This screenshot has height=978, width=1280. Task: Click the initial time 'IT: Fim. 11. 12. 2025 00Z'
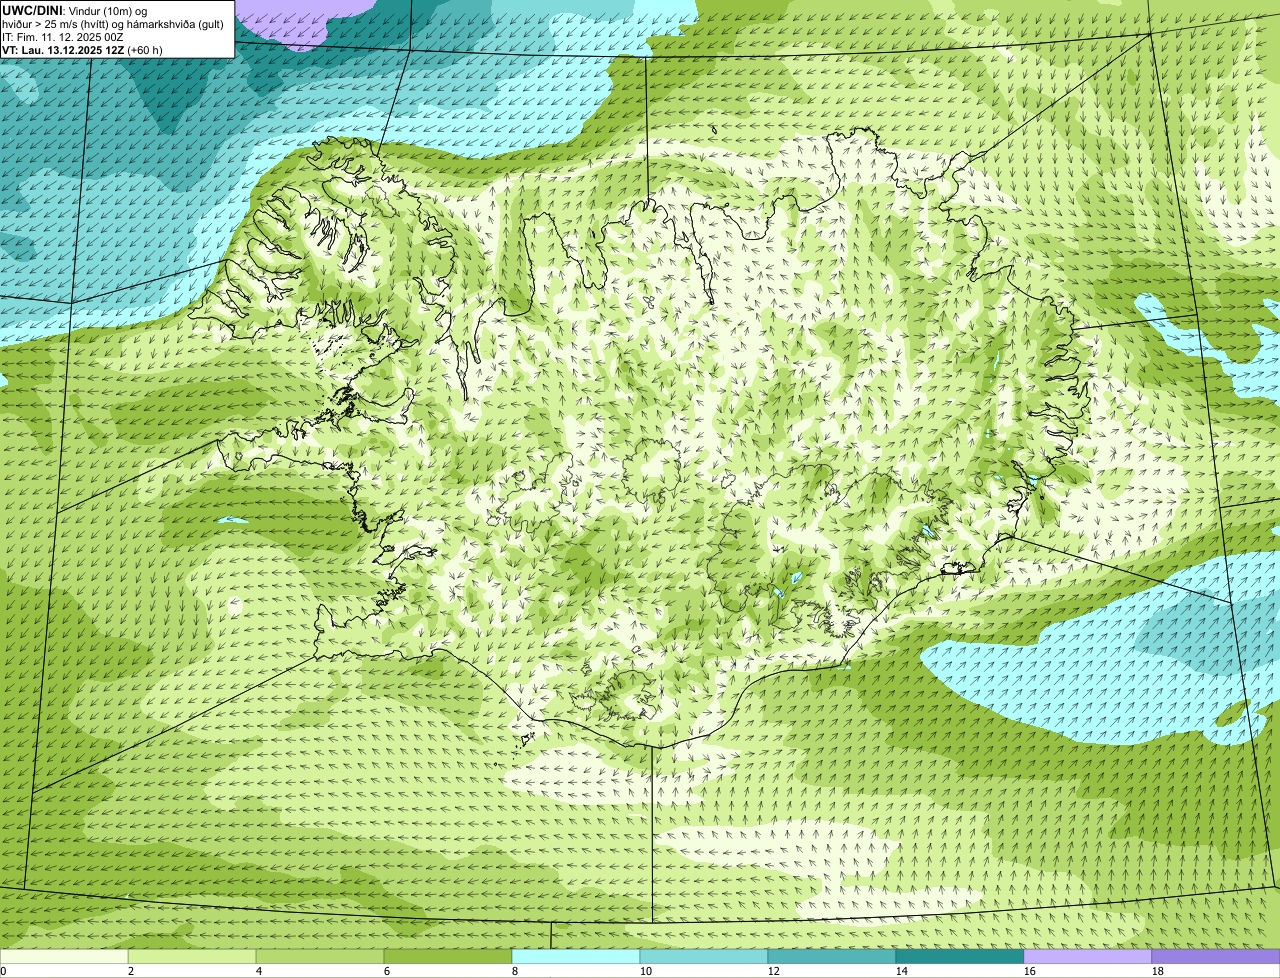63,36
